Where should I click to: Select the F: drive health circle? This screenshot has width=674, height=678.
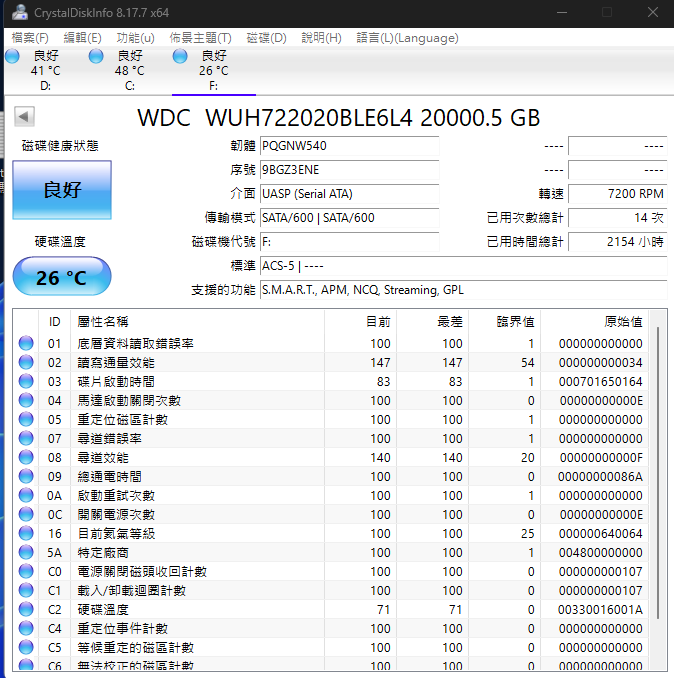180,56
